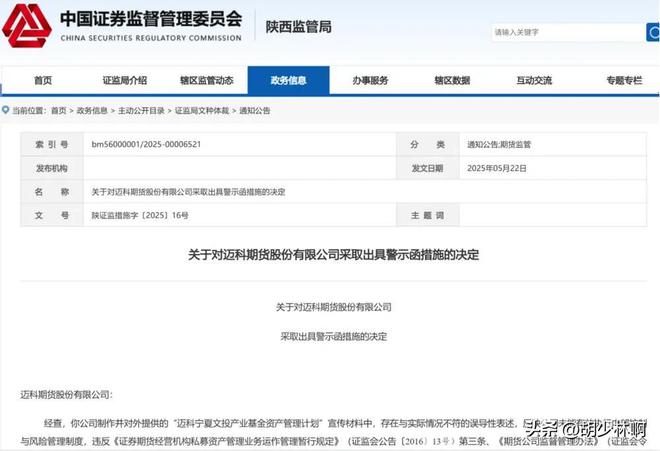Go to 政务信息 in the breadcrumb
The width and height of the screenshot is (660, 451).
tap(92, 111)
